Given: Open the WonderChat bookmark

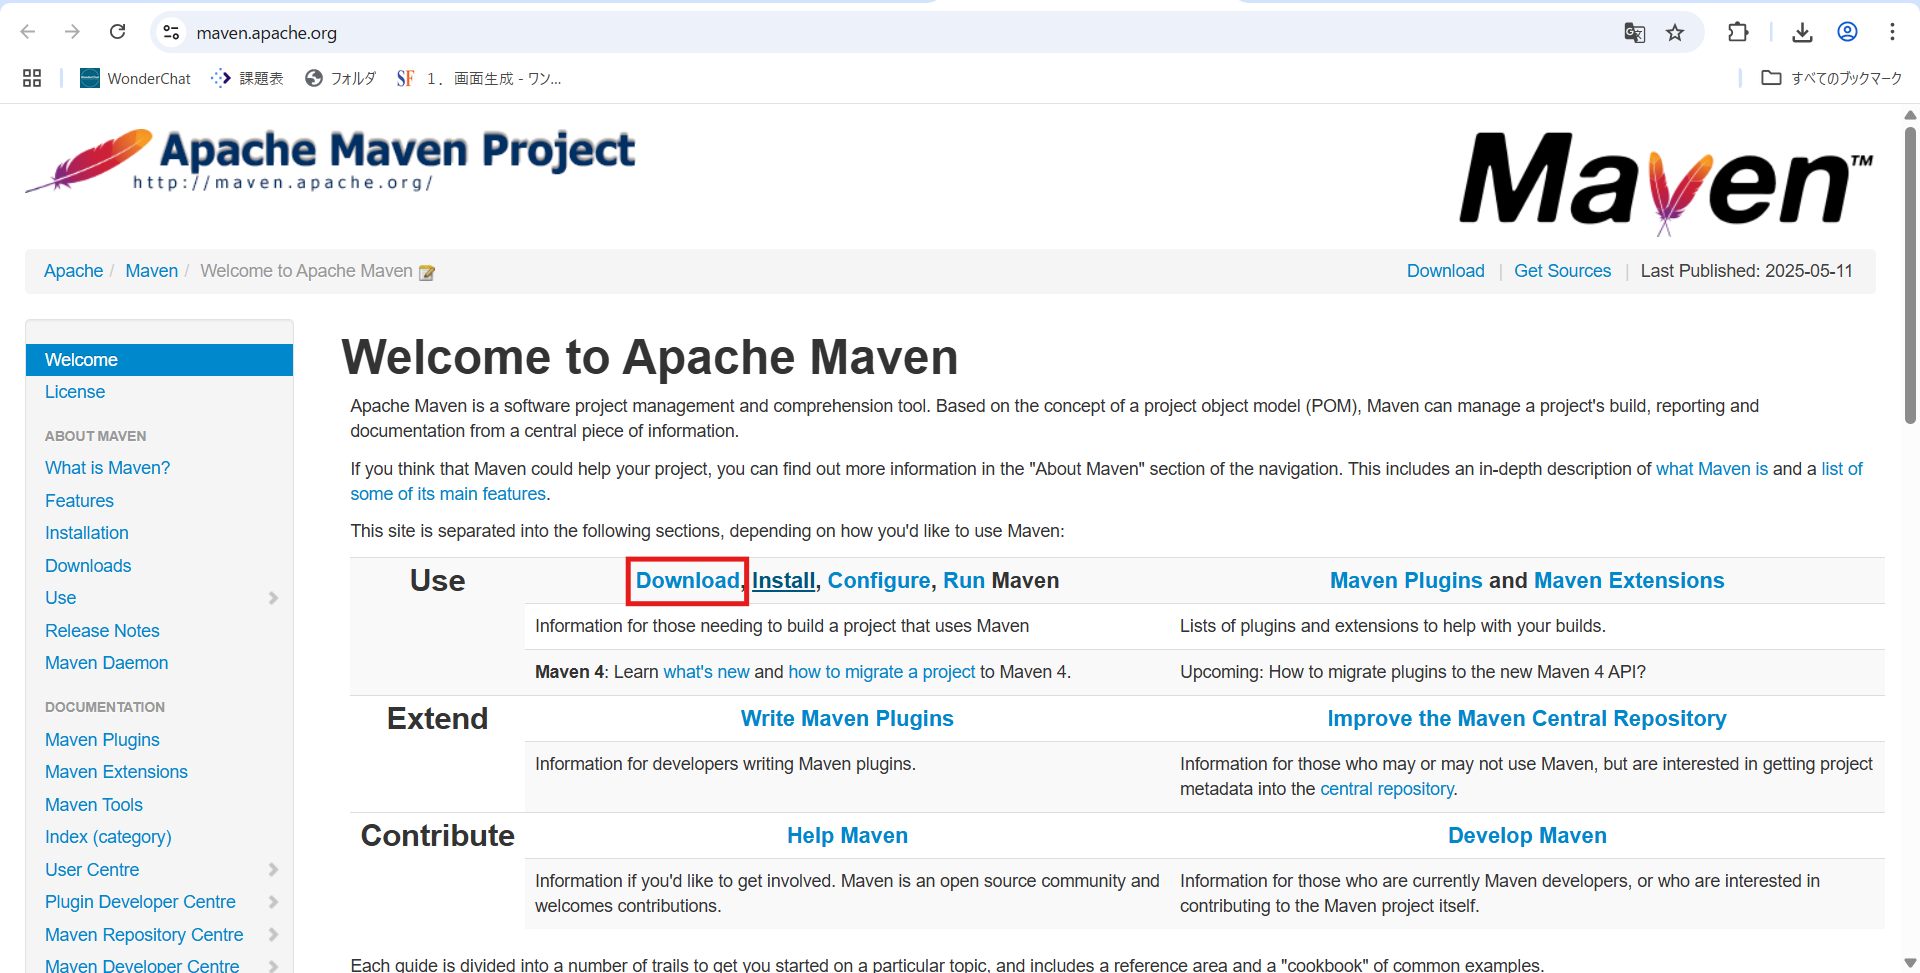Looking at the screenshot, I should pos(135,78).
